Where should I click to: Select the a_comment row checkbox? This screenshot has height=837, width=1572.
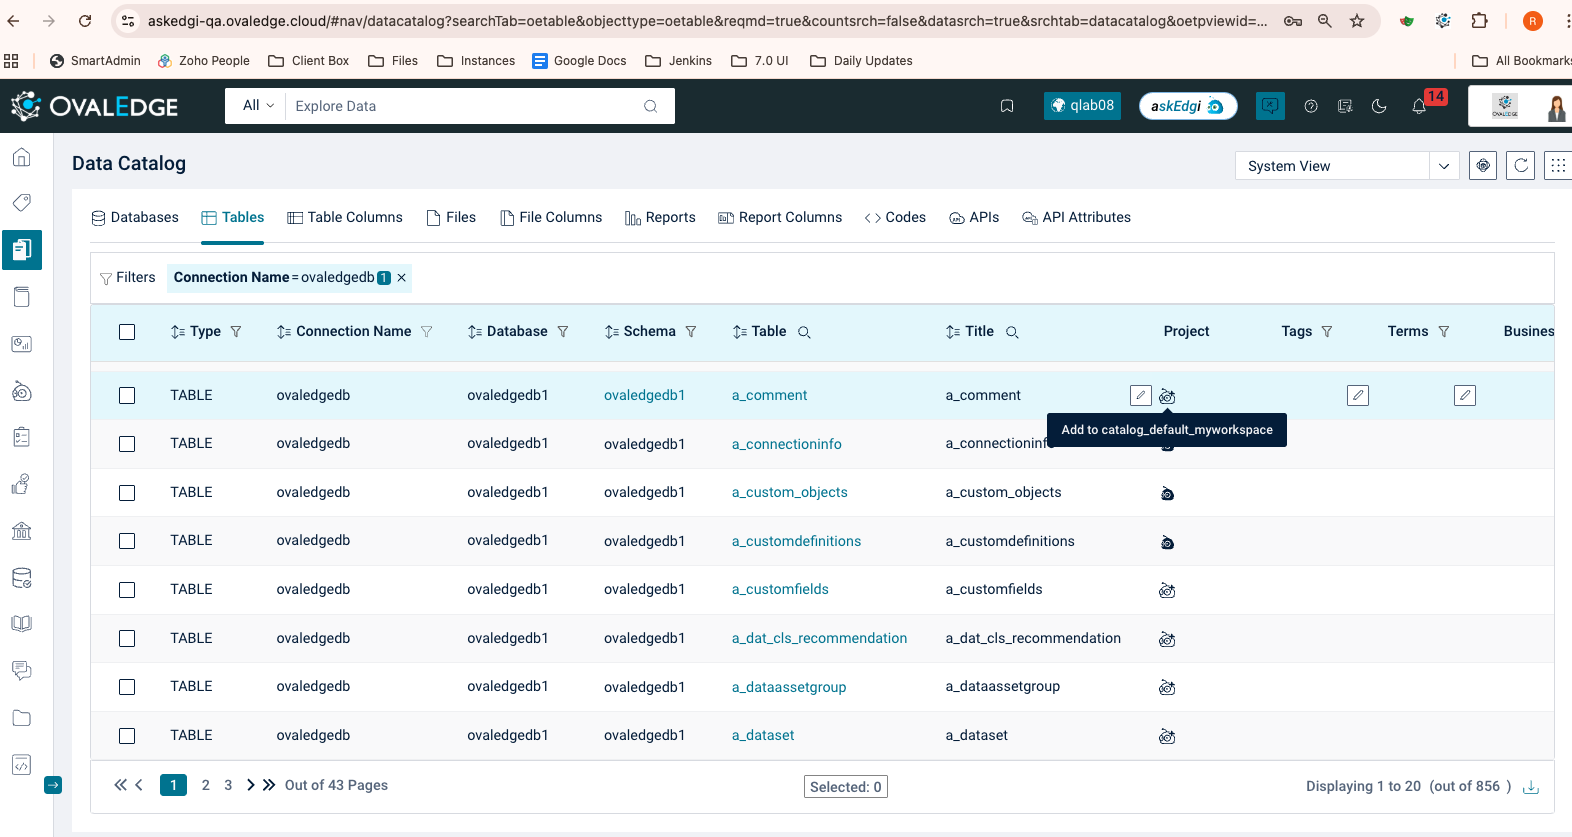point(127,396)
